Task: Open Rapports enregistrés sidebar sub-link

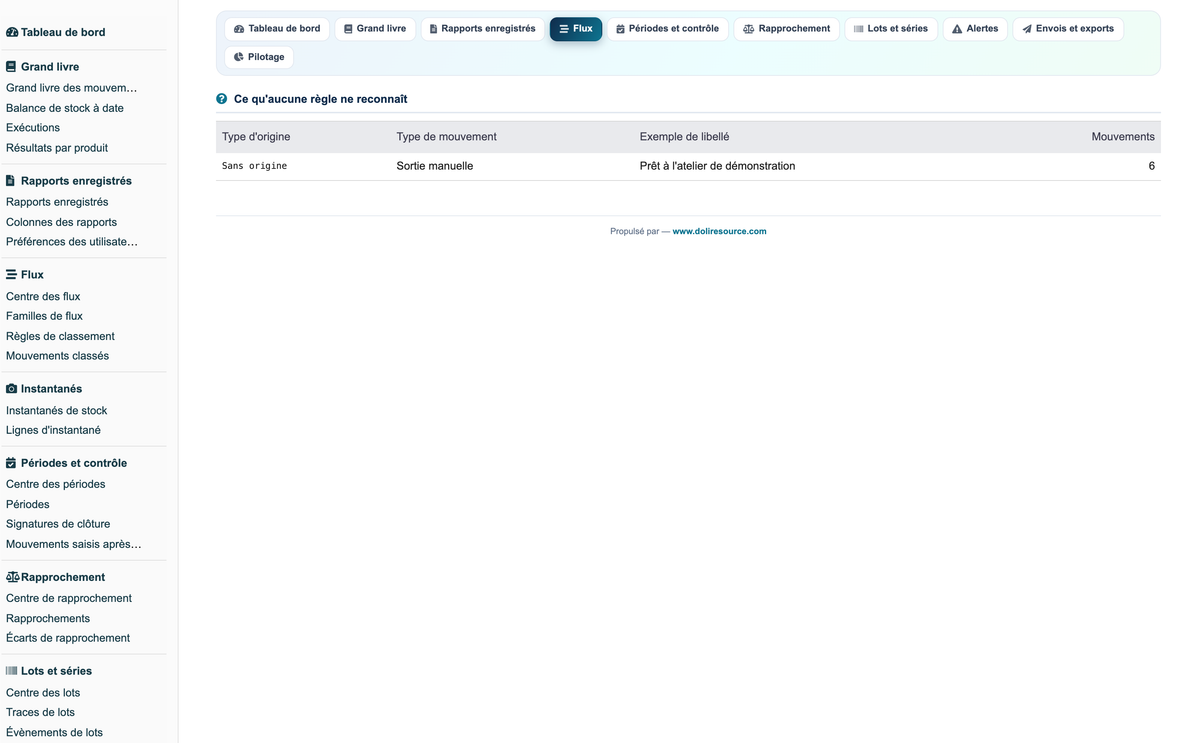Action: pyautogui.click(x=57, y=202)
